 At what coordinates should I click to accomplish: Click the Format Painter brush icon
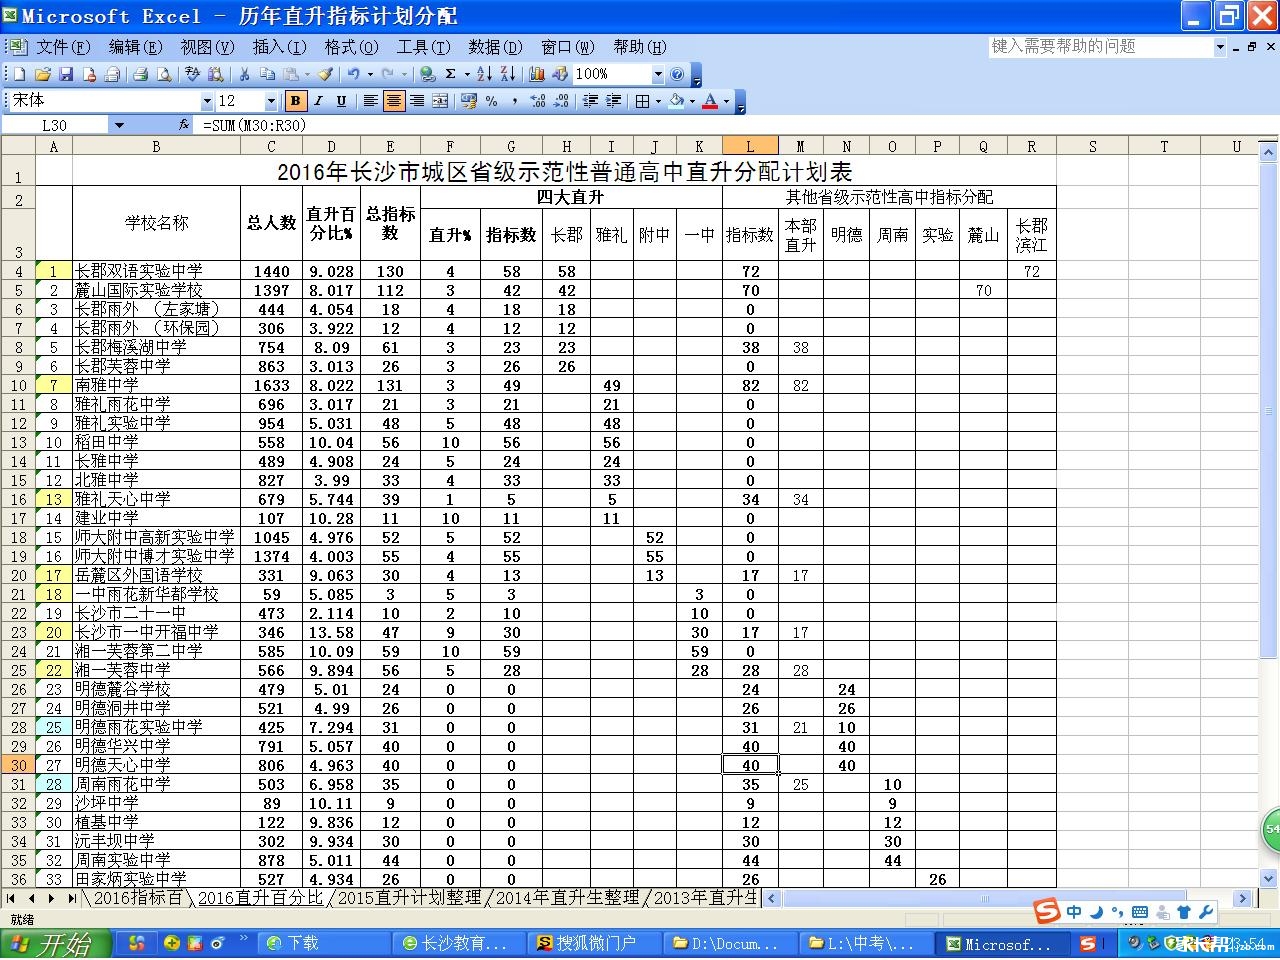point(325,73)
